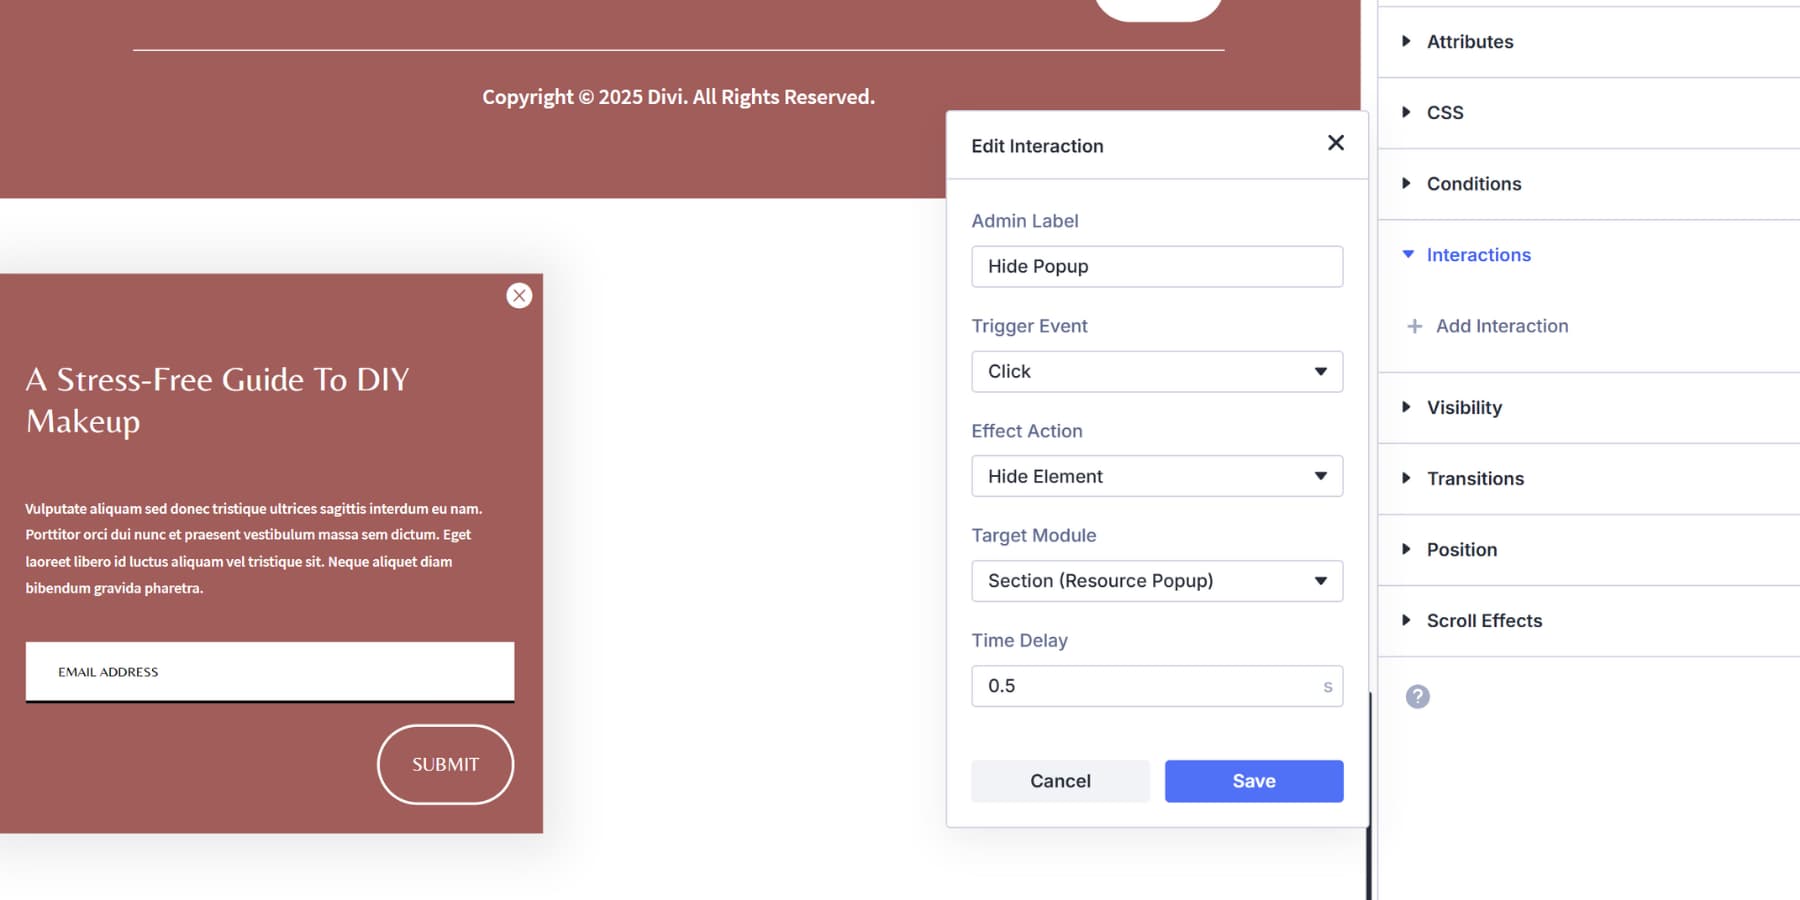This screenshot has height=900, width=1800.
Task: Cancel editing the interaction
Action: [1060, 781]
